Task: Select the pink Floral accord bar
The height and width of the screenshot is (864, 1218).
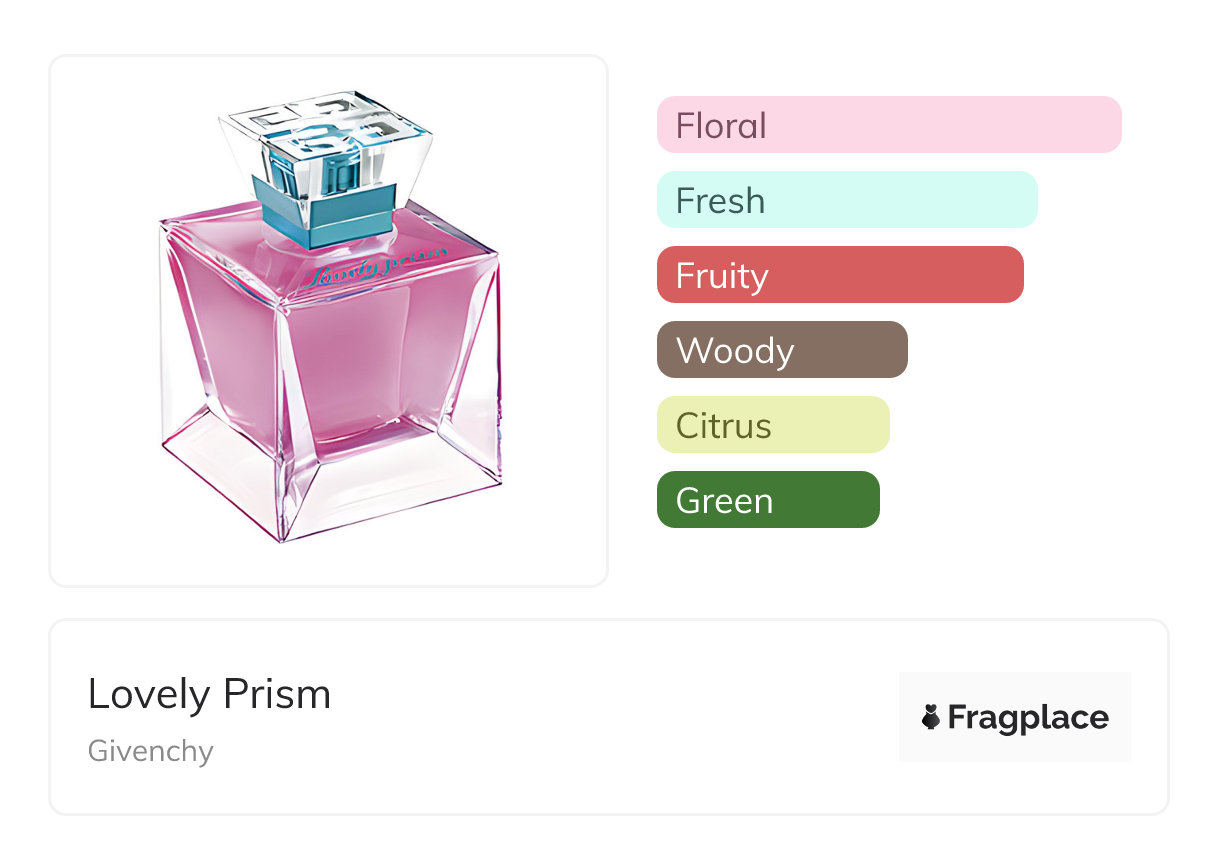Action: [889, 125]
